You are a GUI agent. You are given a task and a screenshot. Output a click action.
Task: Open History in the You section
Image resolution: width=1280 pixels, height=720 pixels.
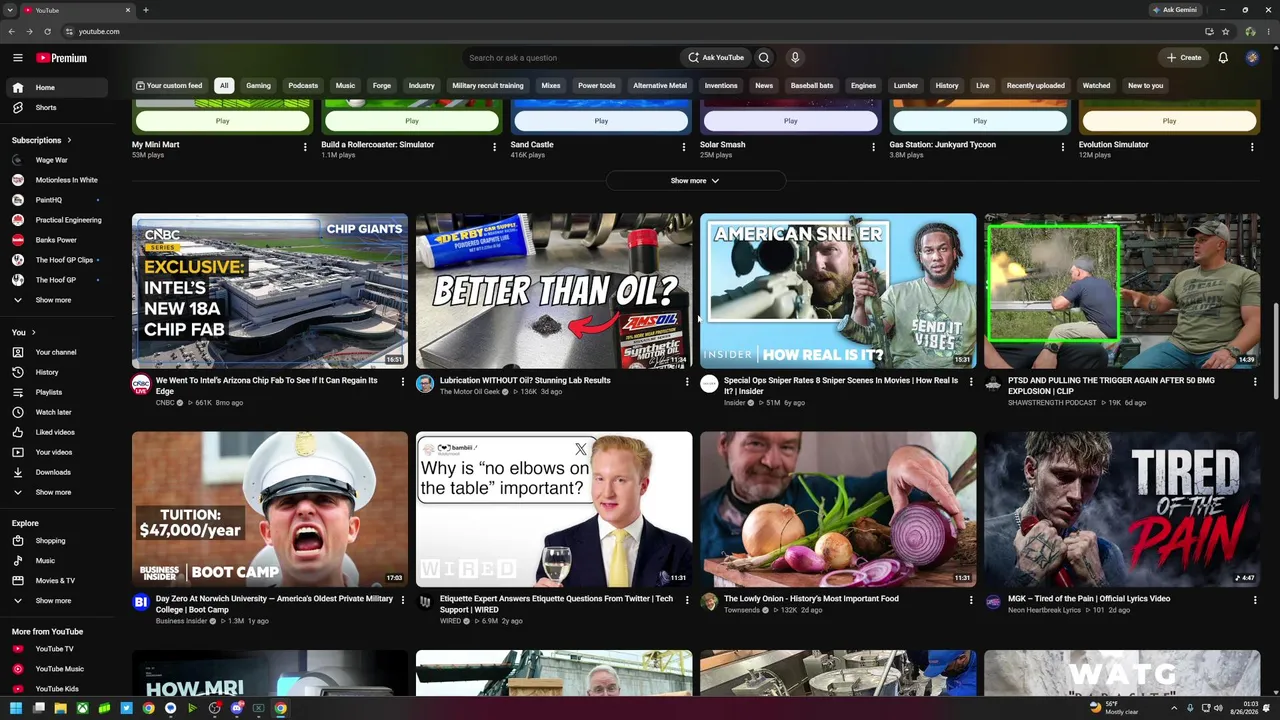[x=56, y=372]
